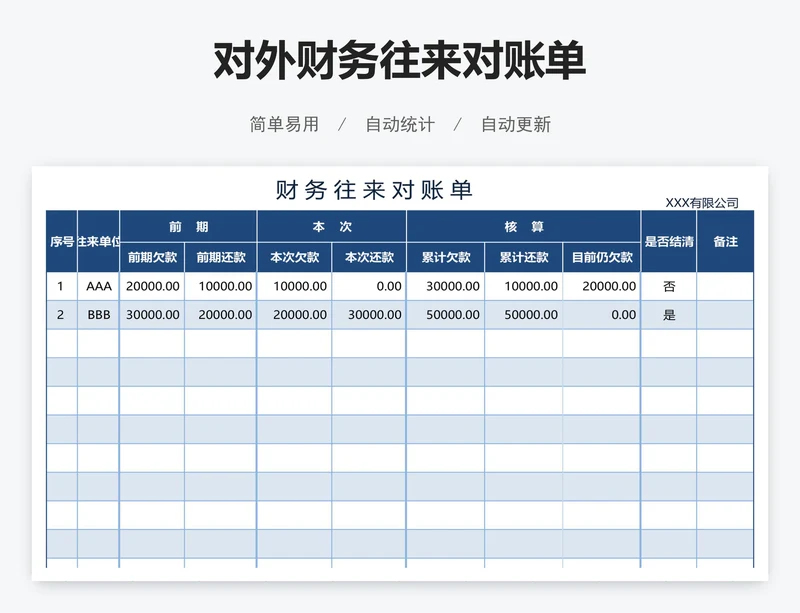Click the subtitle text 自动更新
The width and height of the screenshot is (800, 613).
(x=516, y=124)
